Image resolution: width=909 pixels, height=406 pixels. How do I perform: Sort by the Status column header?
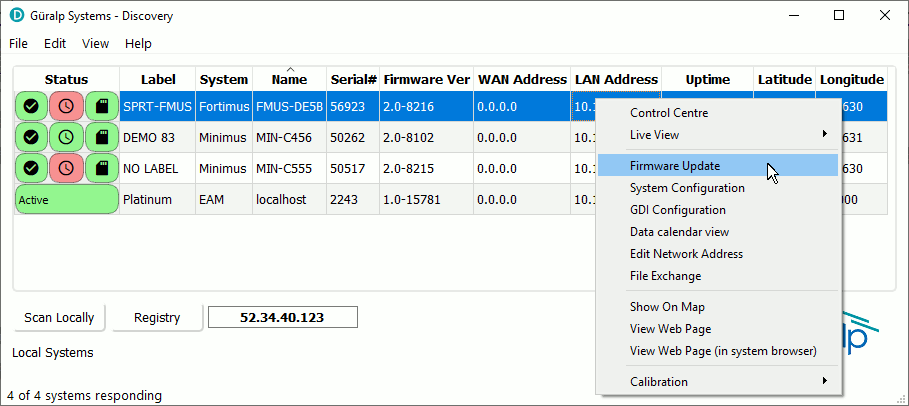click(x=67, y=79)
